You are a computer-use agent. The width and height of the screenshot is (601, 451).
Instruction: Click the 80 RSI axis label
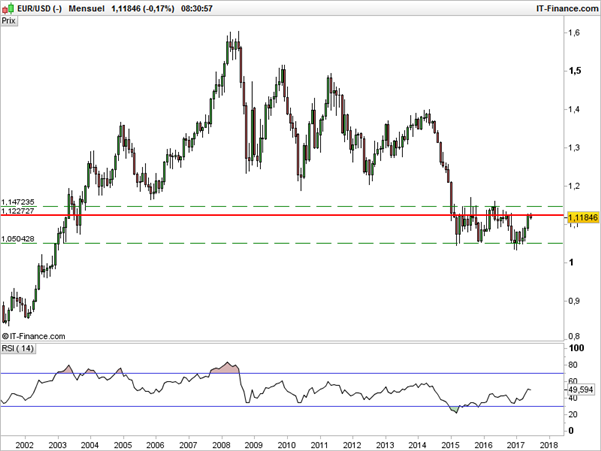[573, 365]
